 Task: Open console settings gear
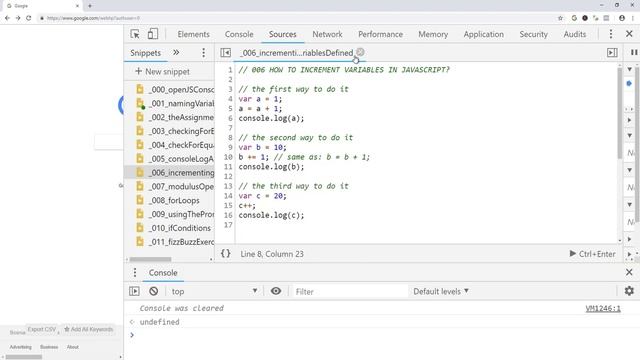[x=629, y=291]
